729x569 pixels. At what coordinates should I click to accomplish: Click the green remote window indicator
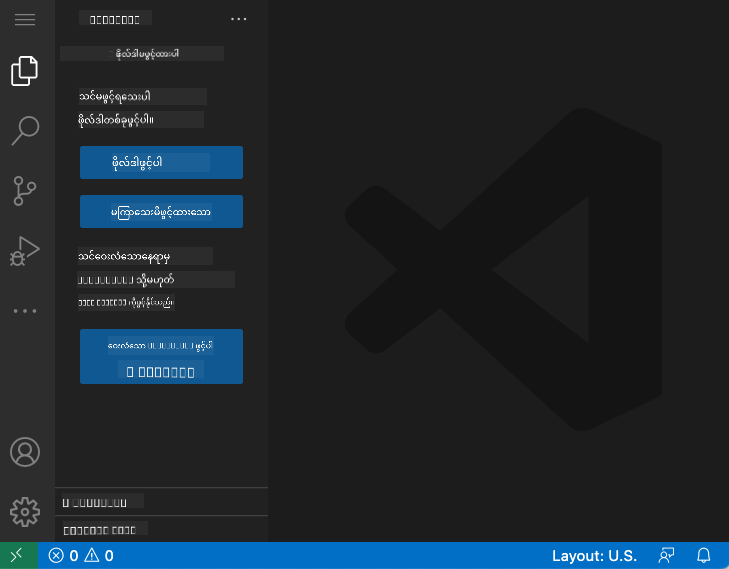18,555
